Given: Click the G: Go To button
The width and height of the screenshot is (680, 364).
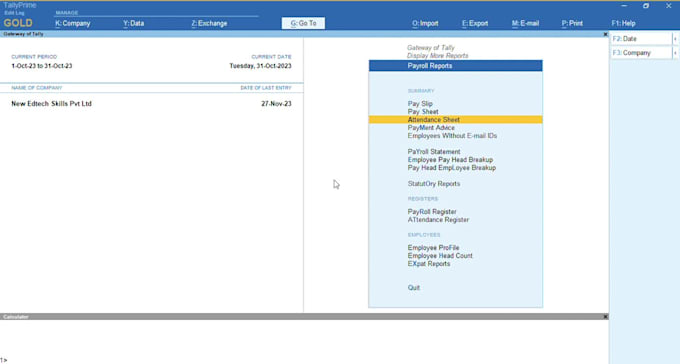Looking at the screenshot, I should pyautogui.click(x=303, y=23).
